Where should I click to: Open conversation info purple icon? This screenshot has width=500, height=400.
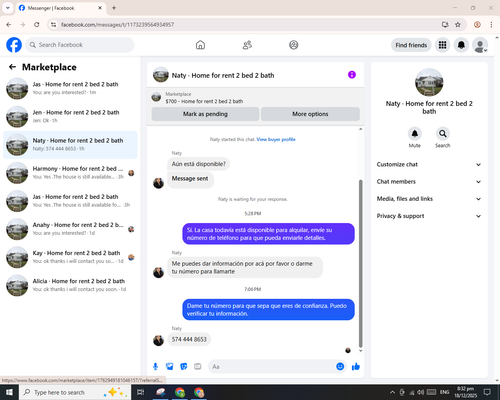click(x=352, y=75)
